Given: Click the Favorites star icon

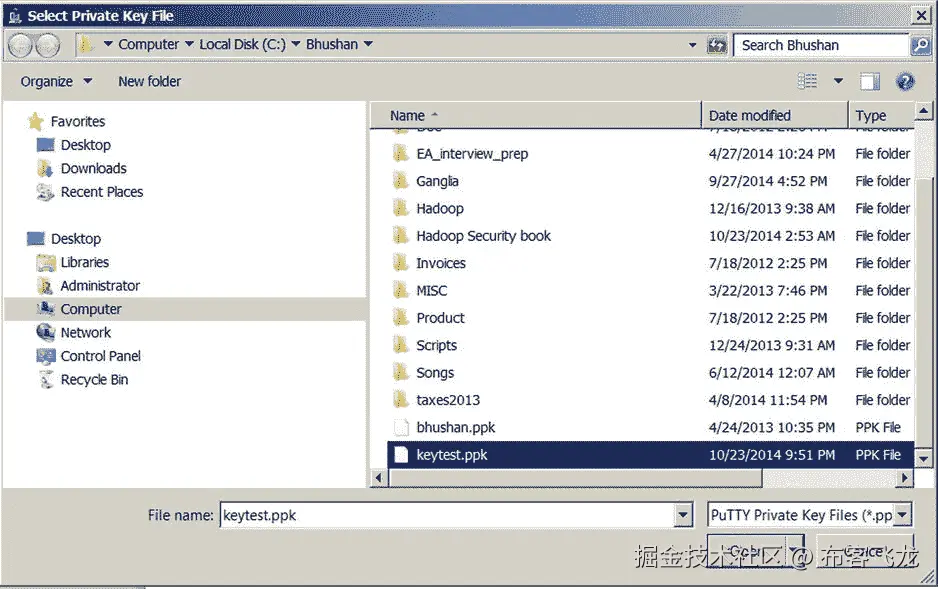Looking at the screenshot, I should pyautogui.click(x=36, y=121).
